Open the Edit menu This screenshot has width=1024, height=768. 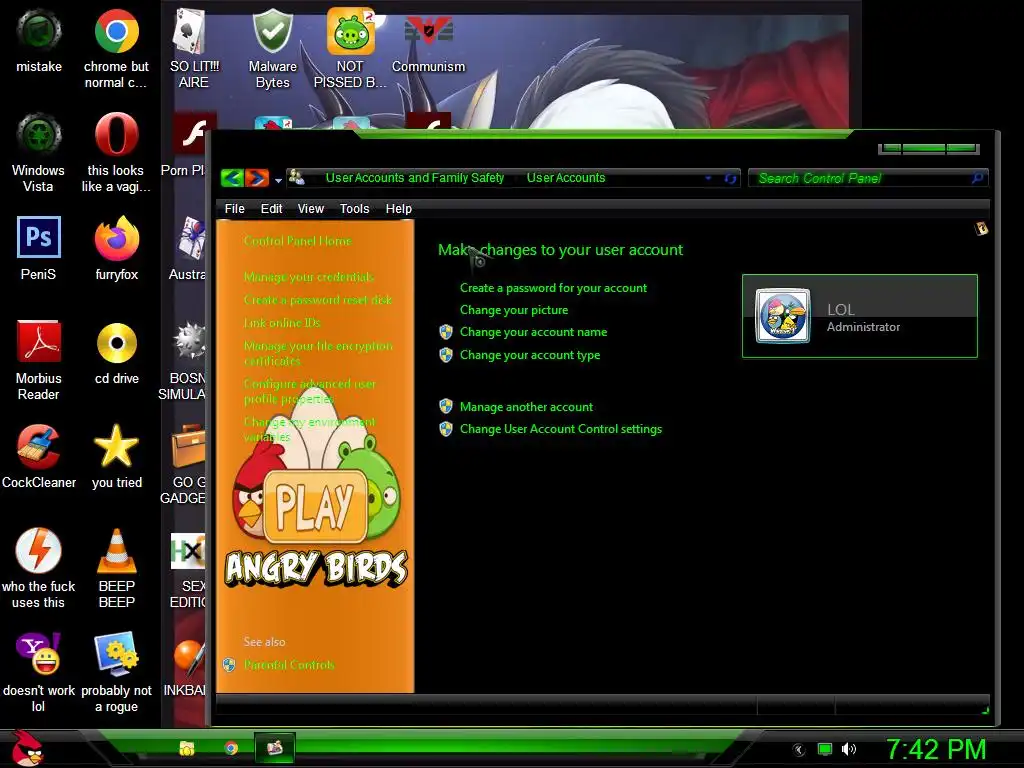pos(271,208)
